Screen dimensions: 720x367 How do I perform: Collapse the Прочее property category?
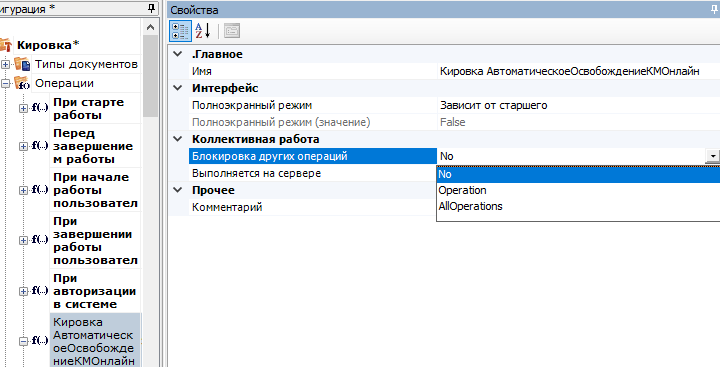[x=178, y=190]
